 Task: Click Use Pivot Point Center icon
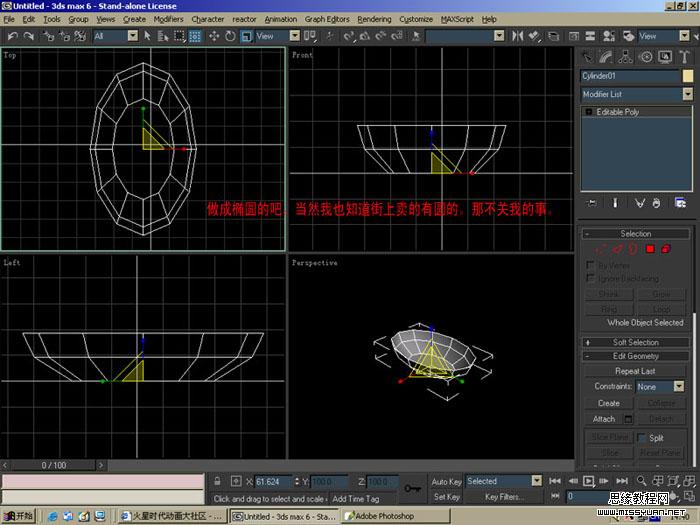(x=309, y=36)
